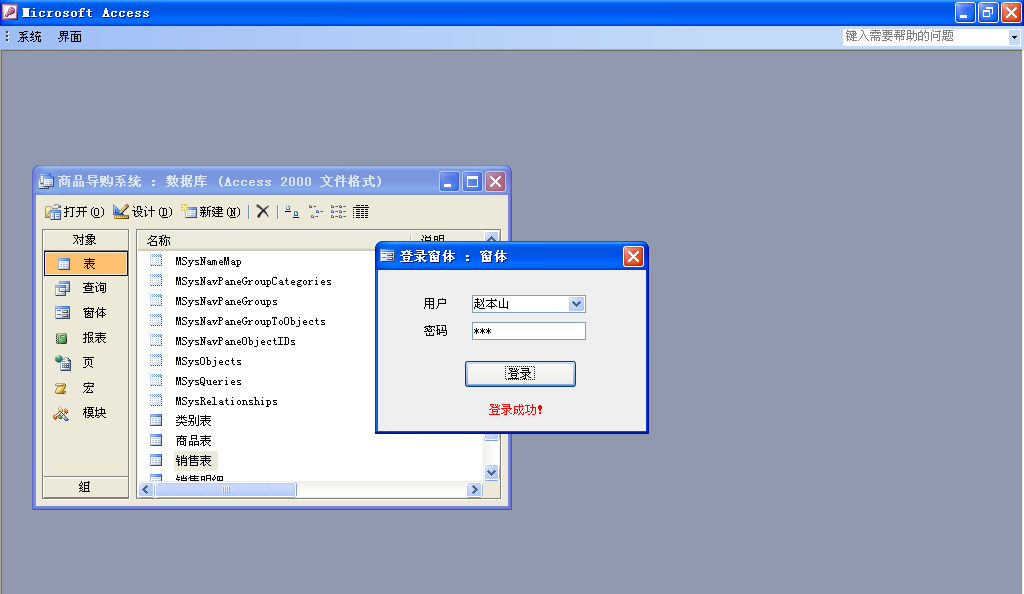Click the 设计 toolbar button
The width and height of the screenshot is (1024, 594).
tap(142, 211)
